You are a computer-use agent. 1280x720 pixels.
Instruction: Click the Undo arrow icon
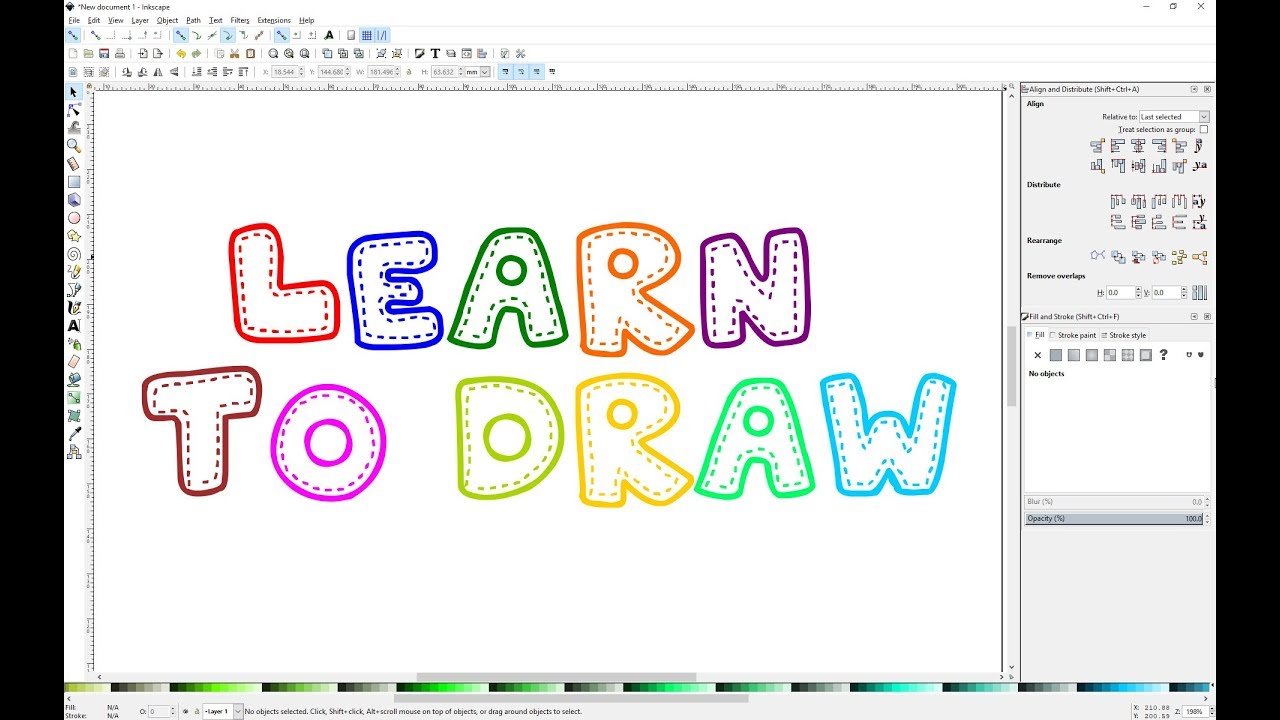(180, 53)
